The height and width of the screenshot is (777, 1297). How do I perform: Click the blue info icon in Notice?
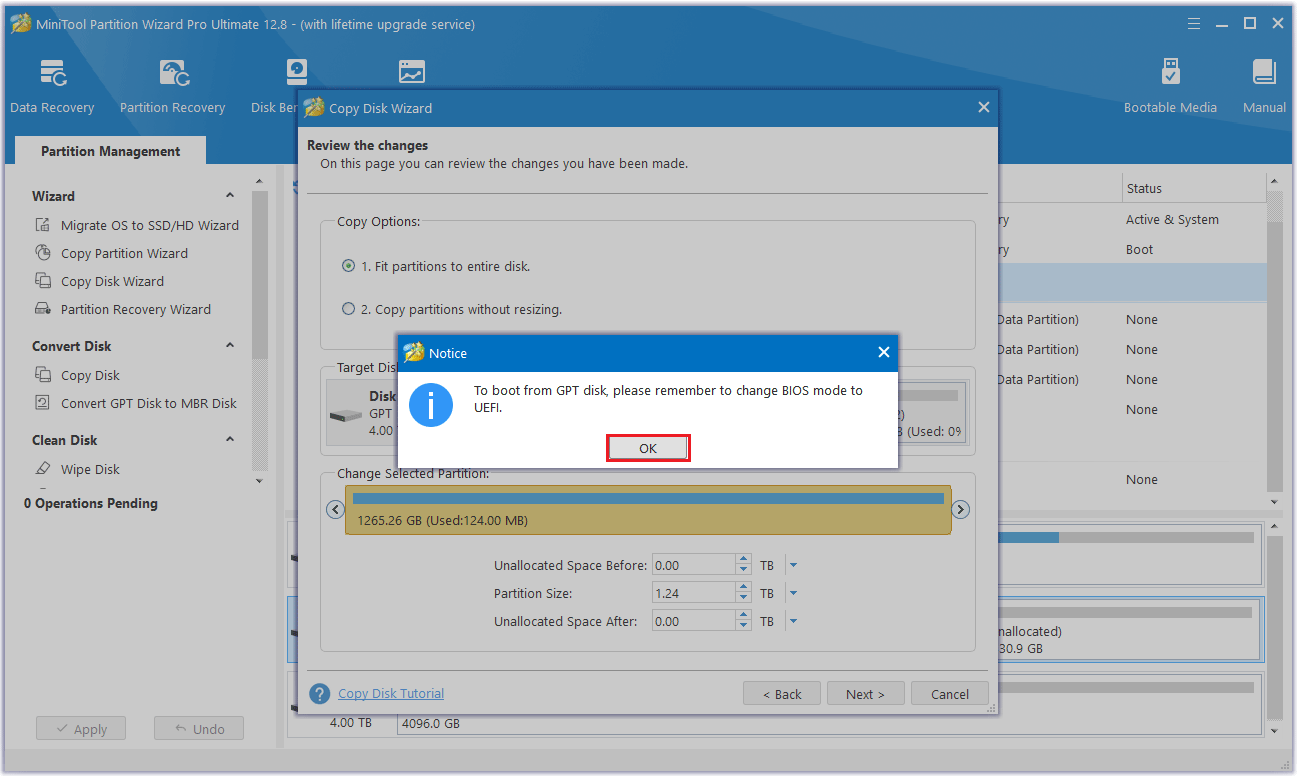point(432,405)
